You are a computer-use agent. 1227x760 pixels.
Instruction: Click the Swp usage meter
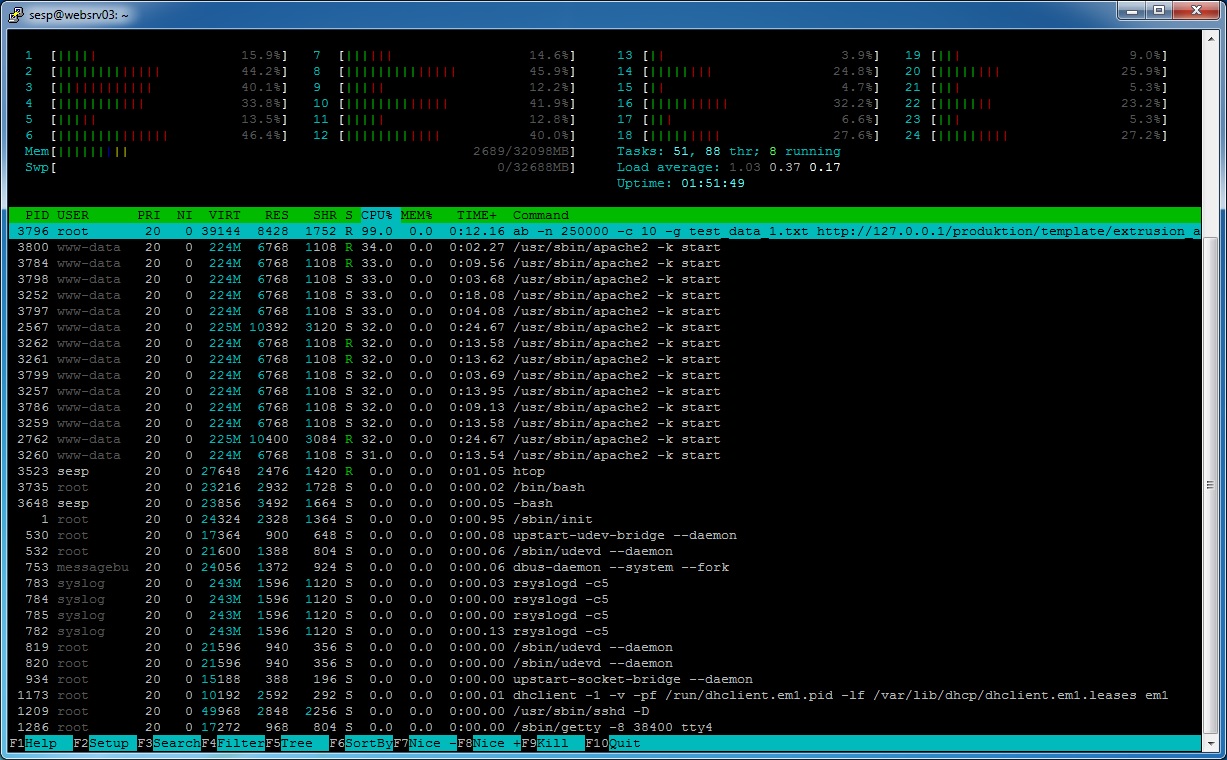point(300,167)
